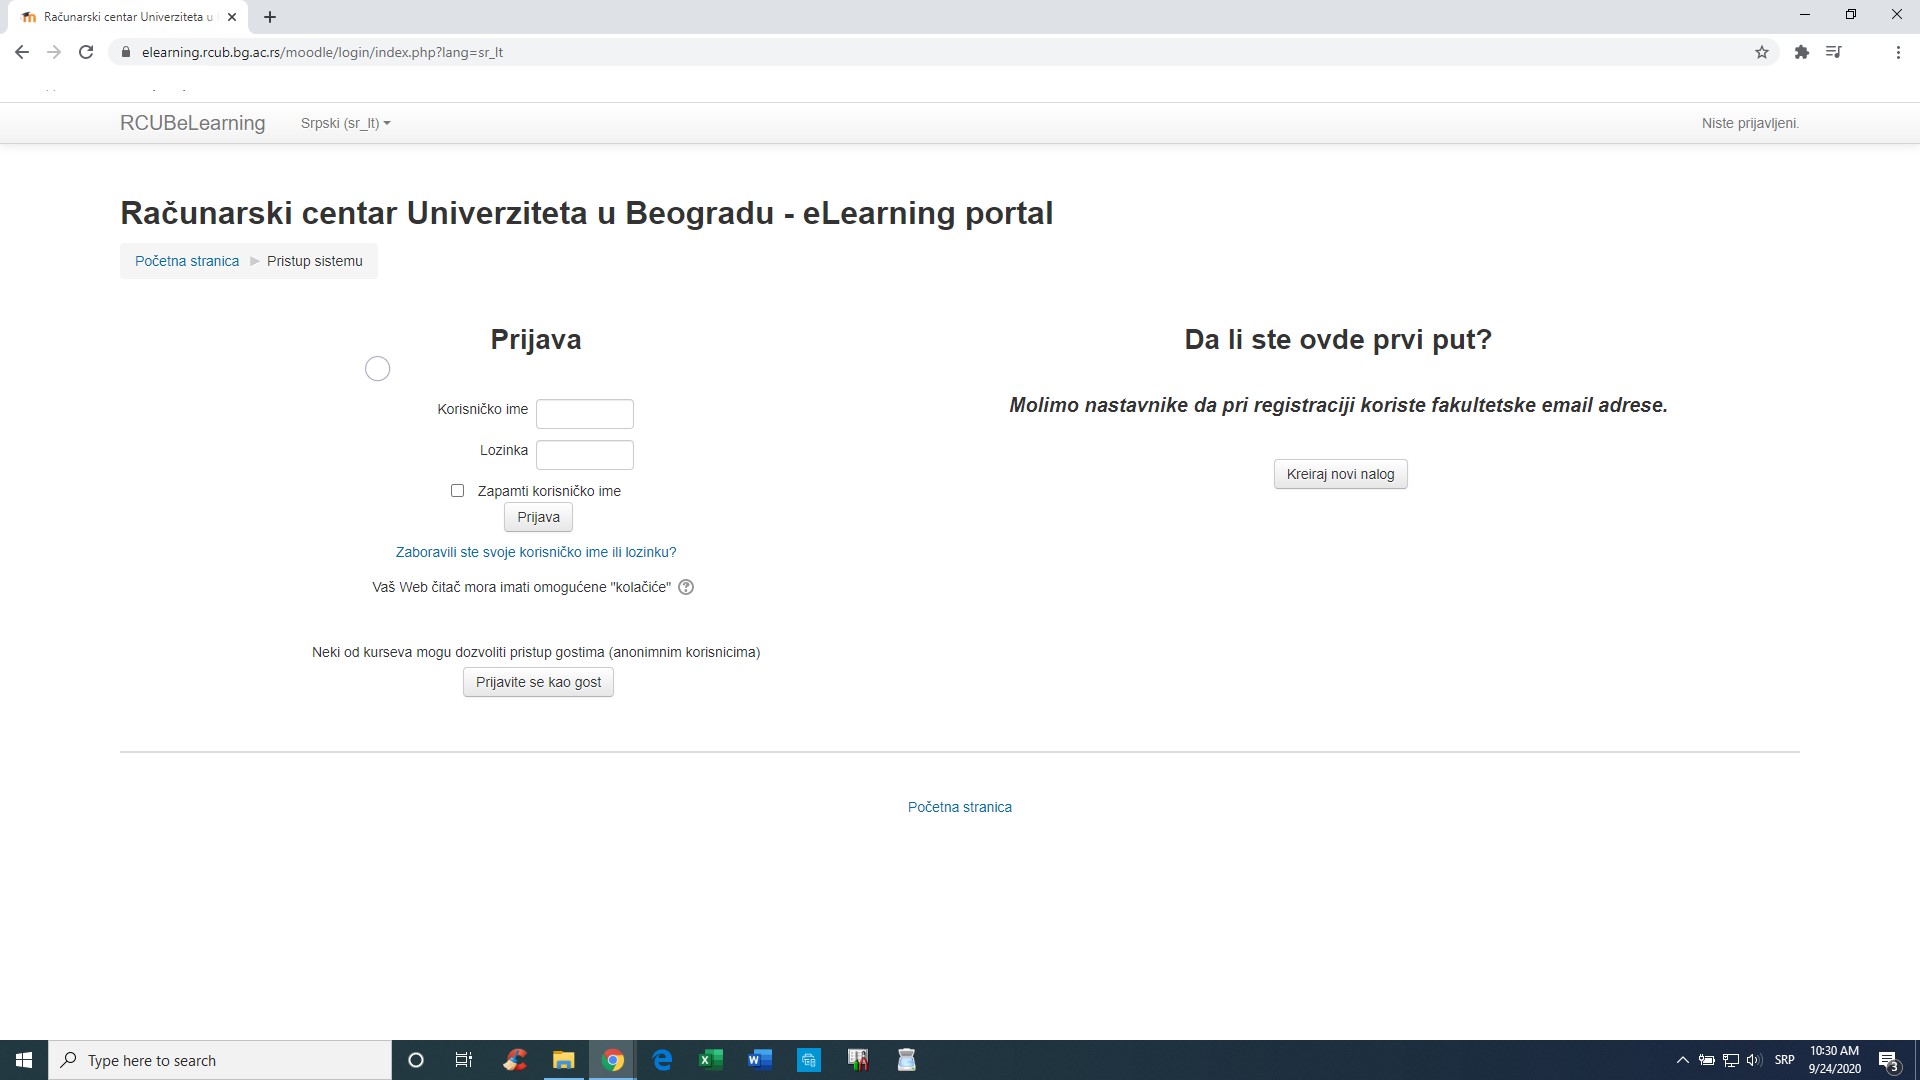Open forgotten username or password link
Viewport: 1920px width, 1080px height.
[536, 552]
